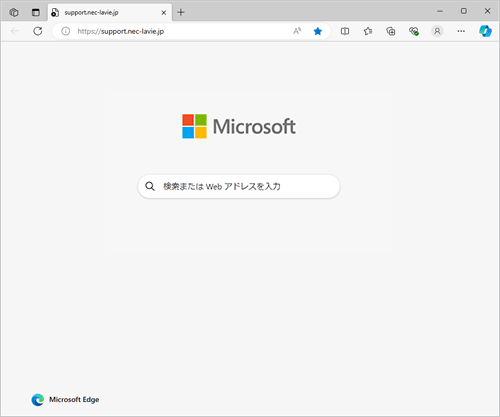This screenshot has width=500, height=417.
Task: Open Read aloud icon in address bar
Action: (x=297, y=31)
